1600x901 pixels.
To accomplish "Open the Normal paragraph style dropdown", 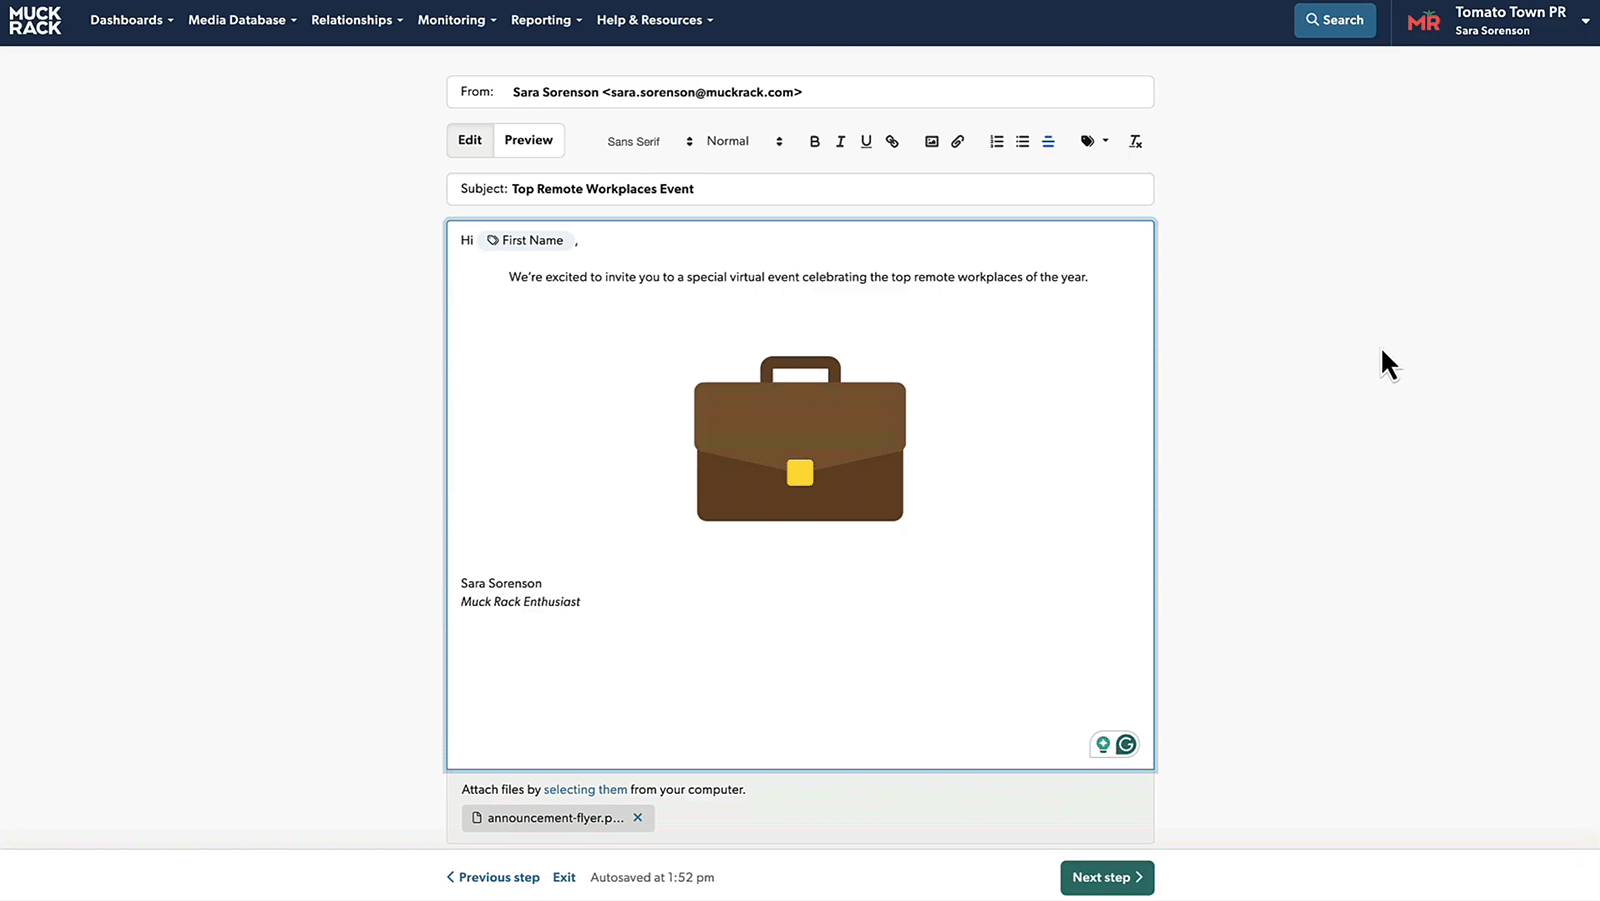I will (728, 141).
